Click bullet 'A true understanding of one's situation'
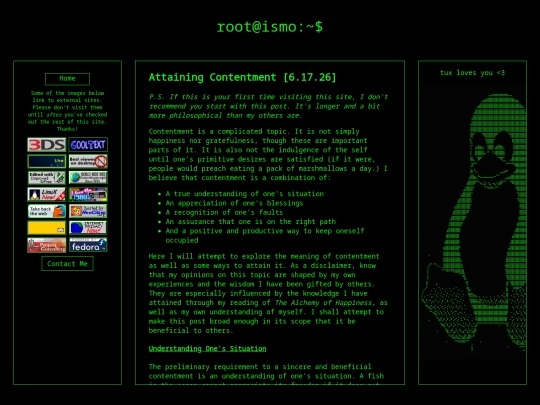This screenshot has height=405, width=540. [x=245, y=194]
